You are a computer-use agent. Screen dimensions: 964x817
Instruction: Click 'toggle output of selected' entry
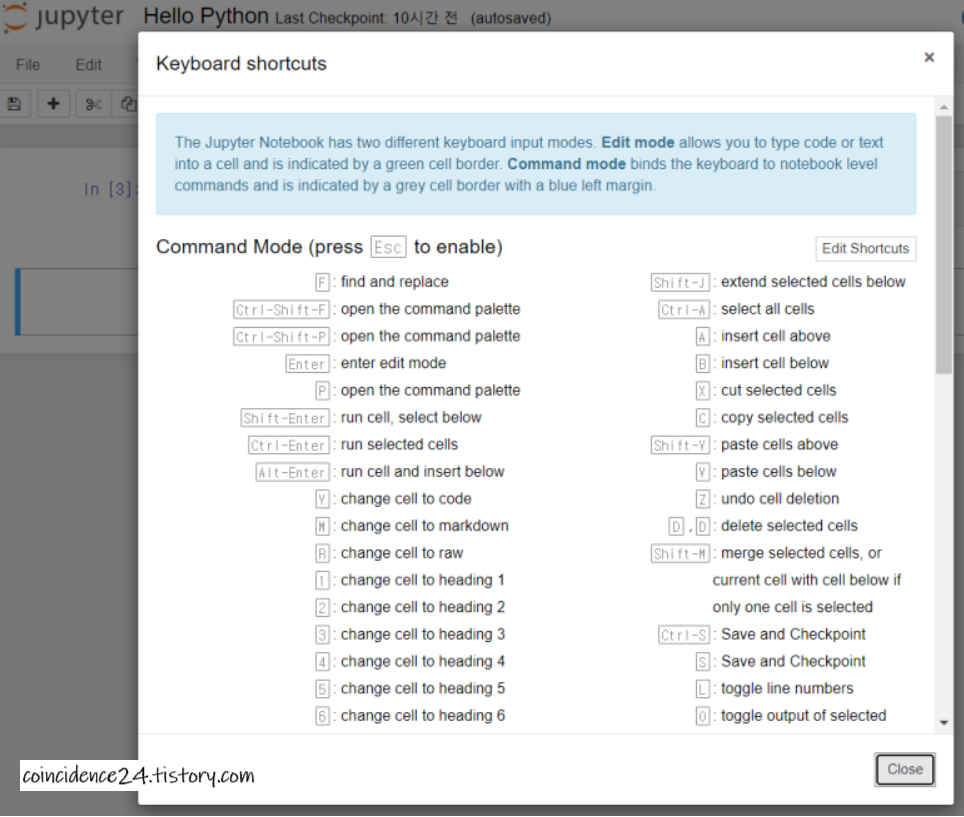tap(804, 716)
